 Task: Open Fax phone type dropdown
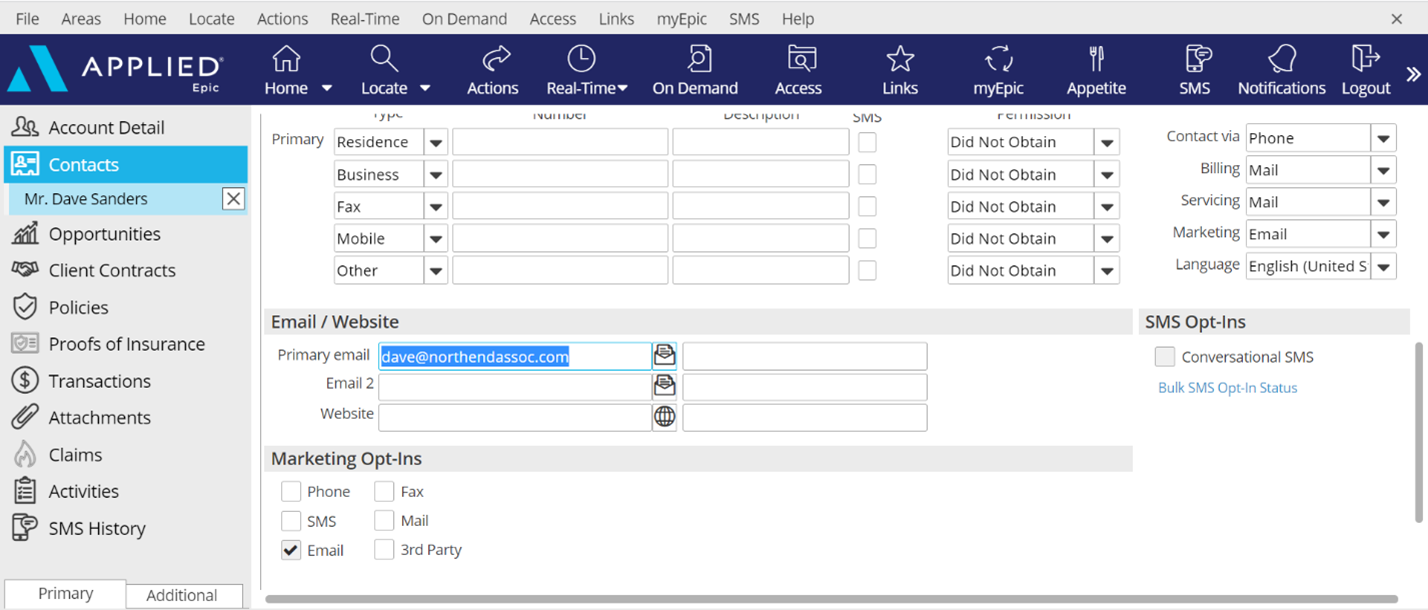(436, 206)
